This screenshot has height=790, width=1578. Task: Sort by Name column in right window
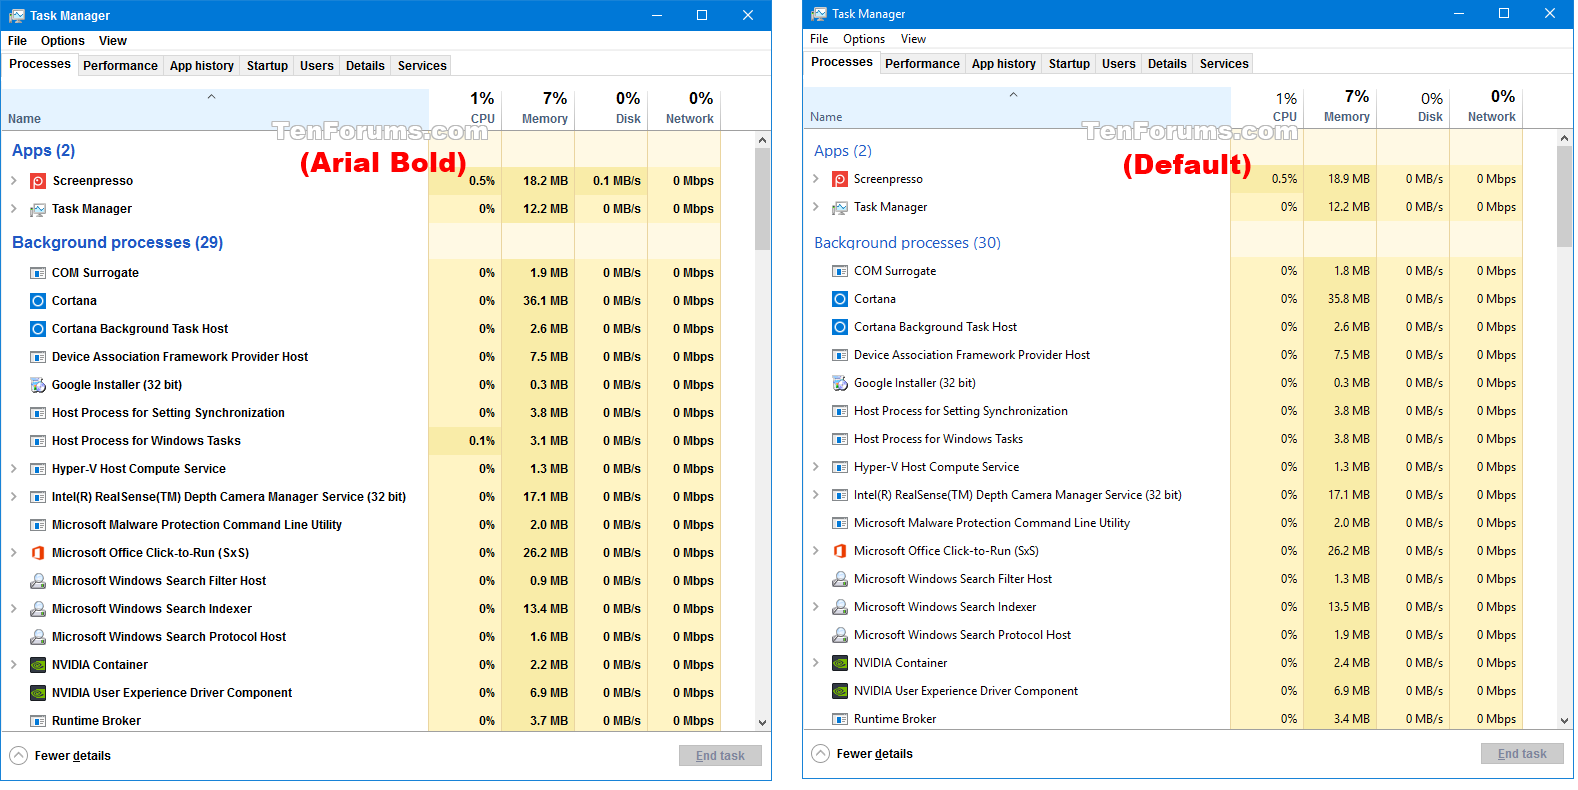click(1017, 107)
